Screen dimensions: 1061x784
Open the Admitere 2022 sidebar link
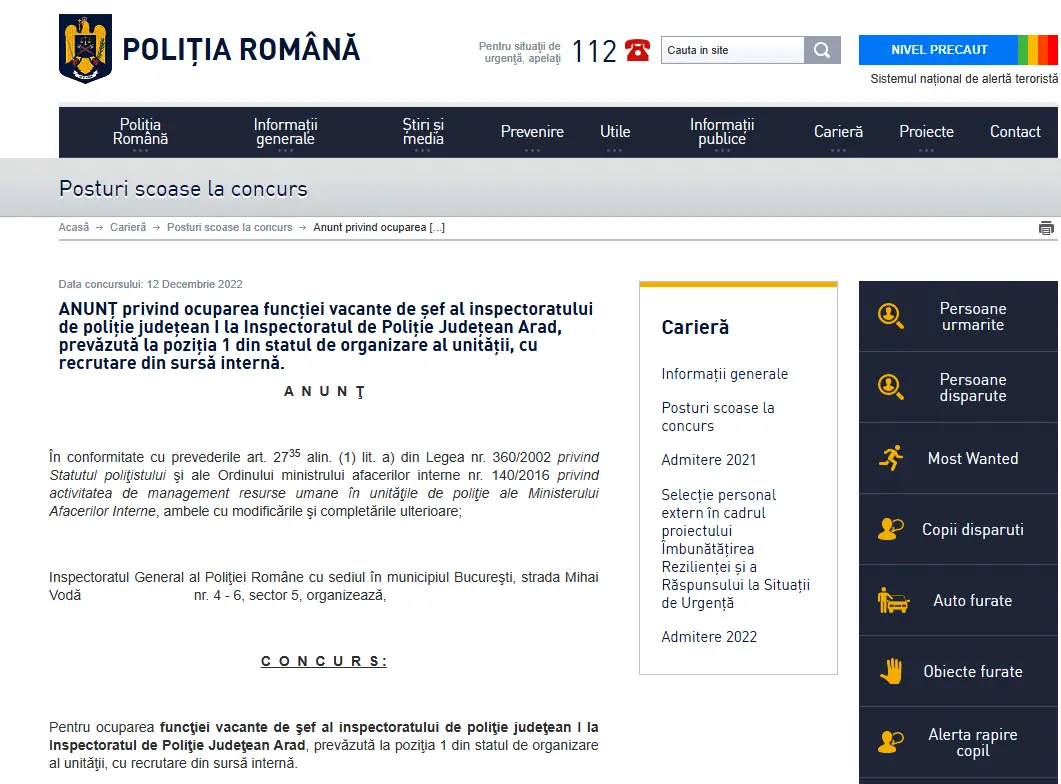tap(709, 637)
